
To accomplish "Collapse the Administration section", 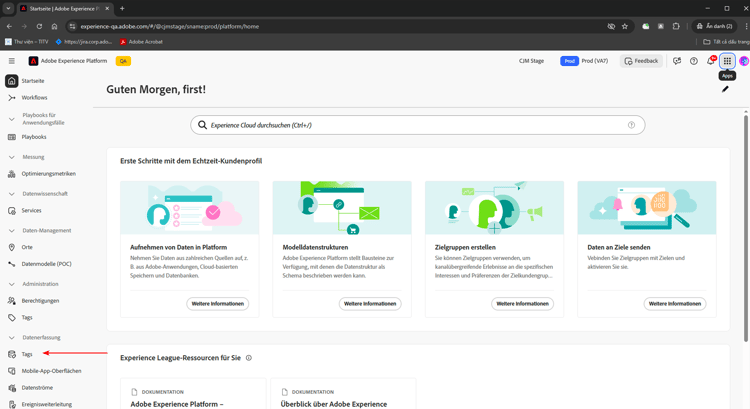I will click(x=11, y=284).
